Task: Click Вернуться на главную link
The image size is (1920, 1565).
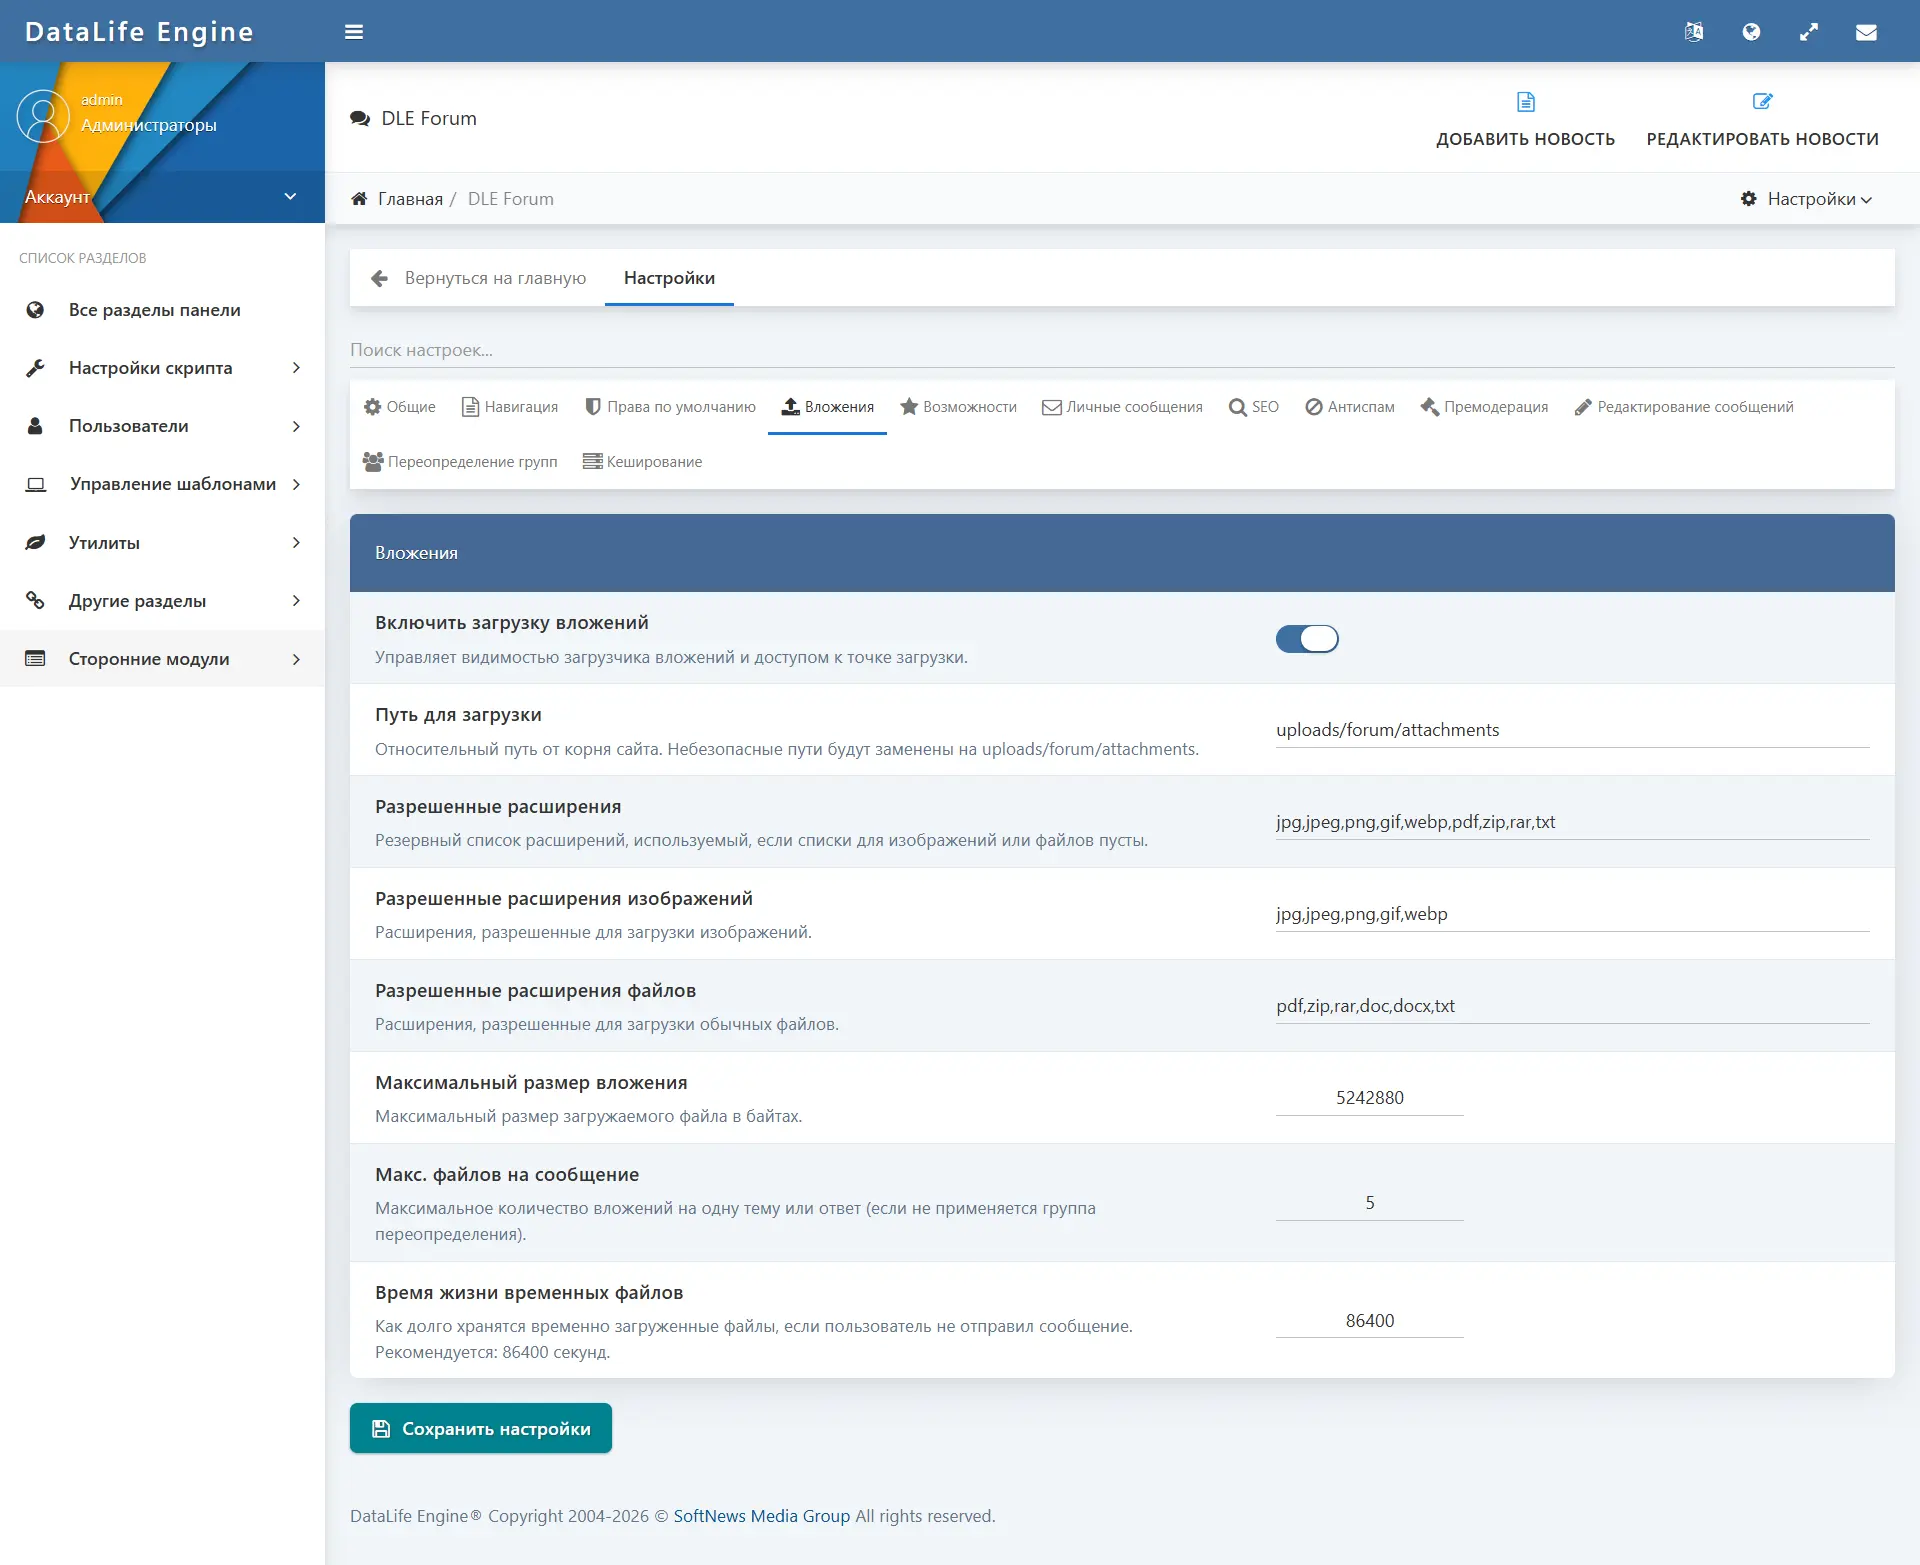Action: (478, 278)
